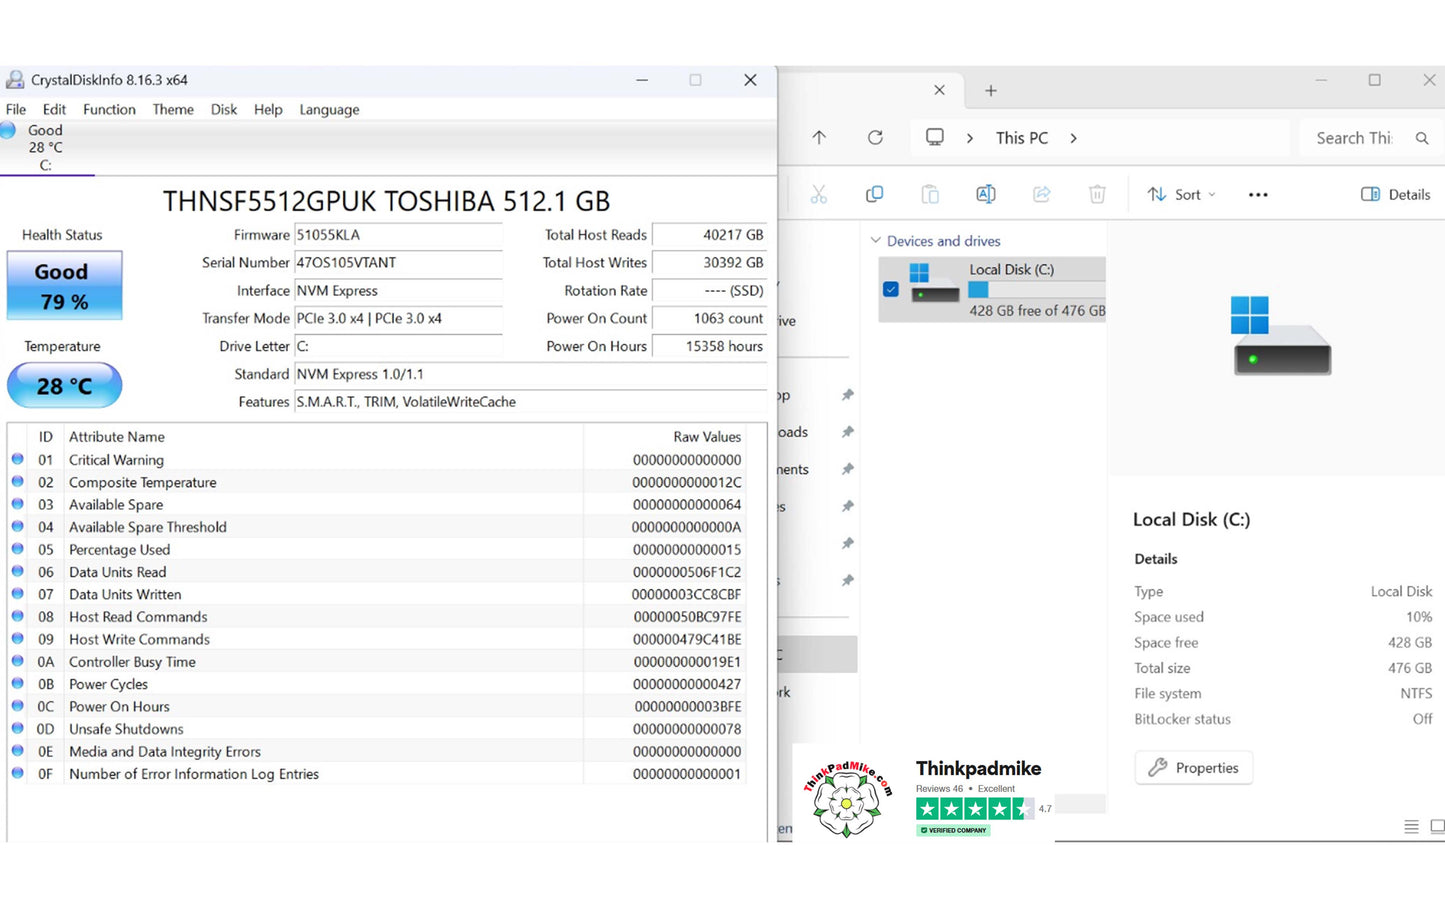Click the Search This PC box
1445x908 pixels.
[x=1370, y=138]
